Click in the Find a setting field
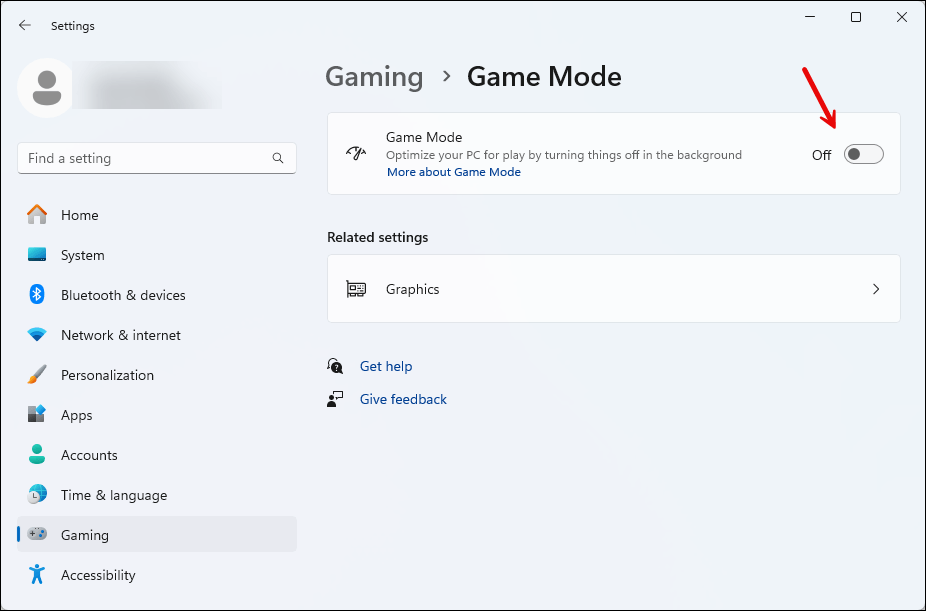 [145, 158]
